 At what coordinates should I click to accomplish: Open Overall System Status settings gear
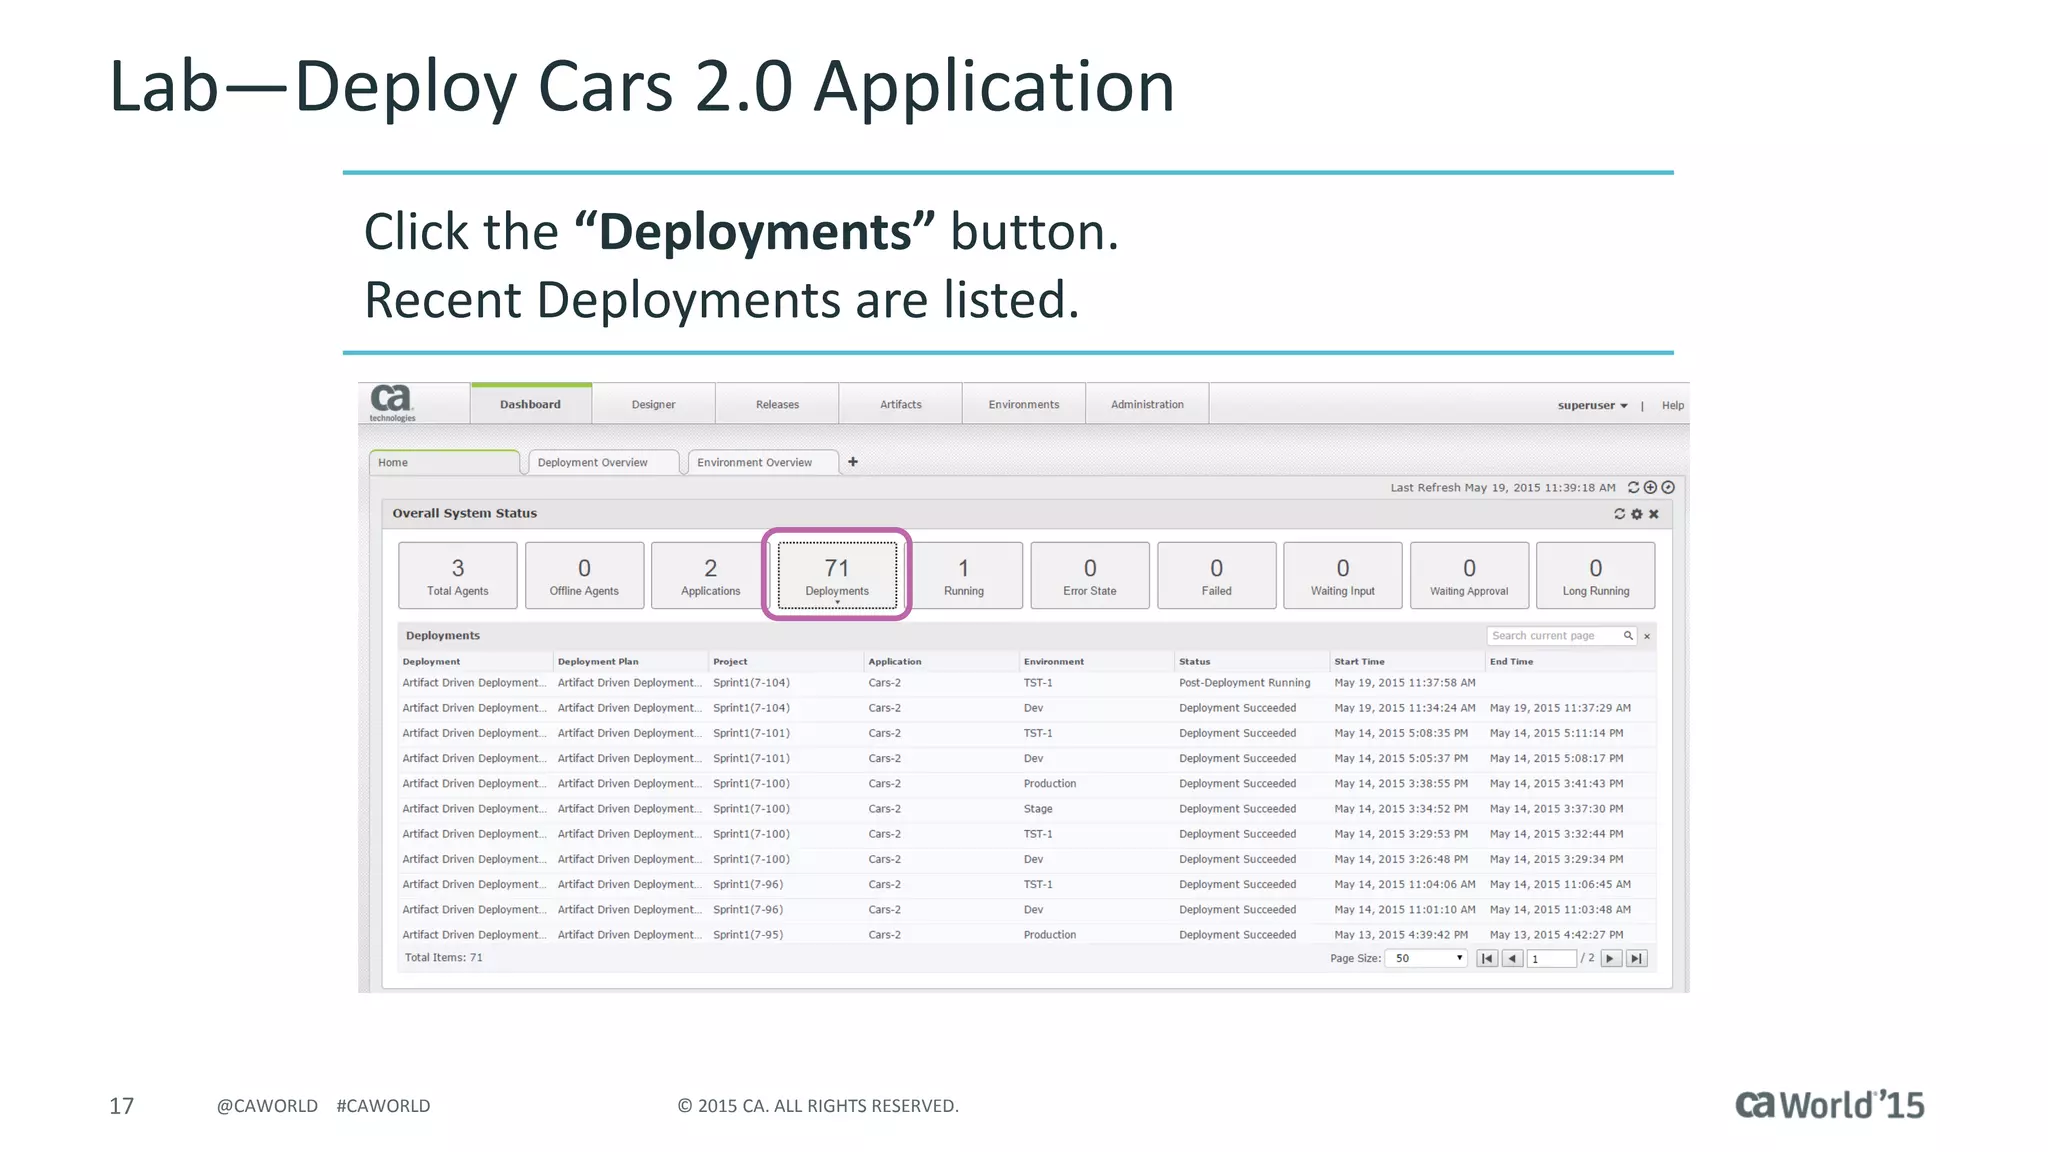1636,514
